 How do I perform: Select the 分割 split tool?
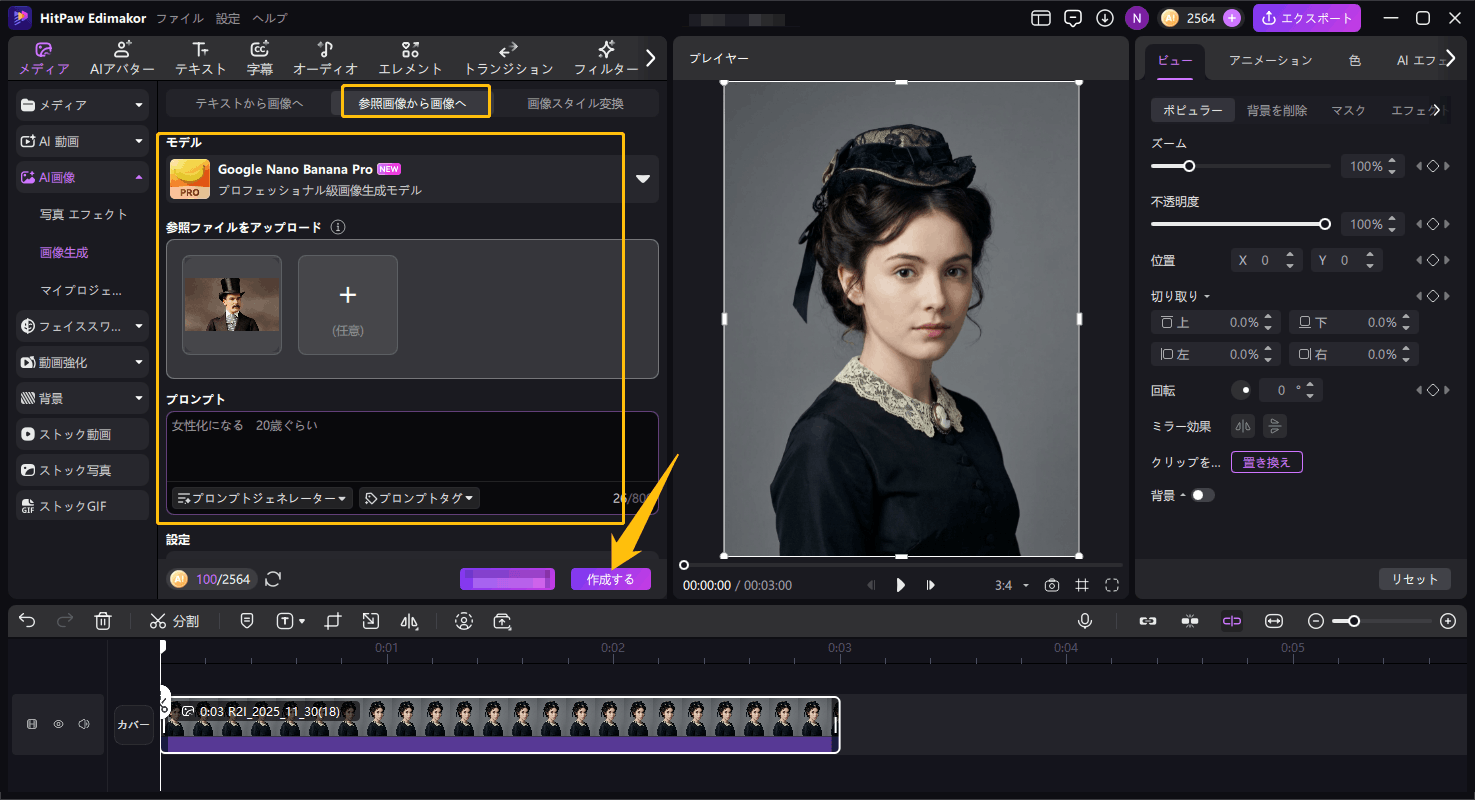[x=174, y=620]
